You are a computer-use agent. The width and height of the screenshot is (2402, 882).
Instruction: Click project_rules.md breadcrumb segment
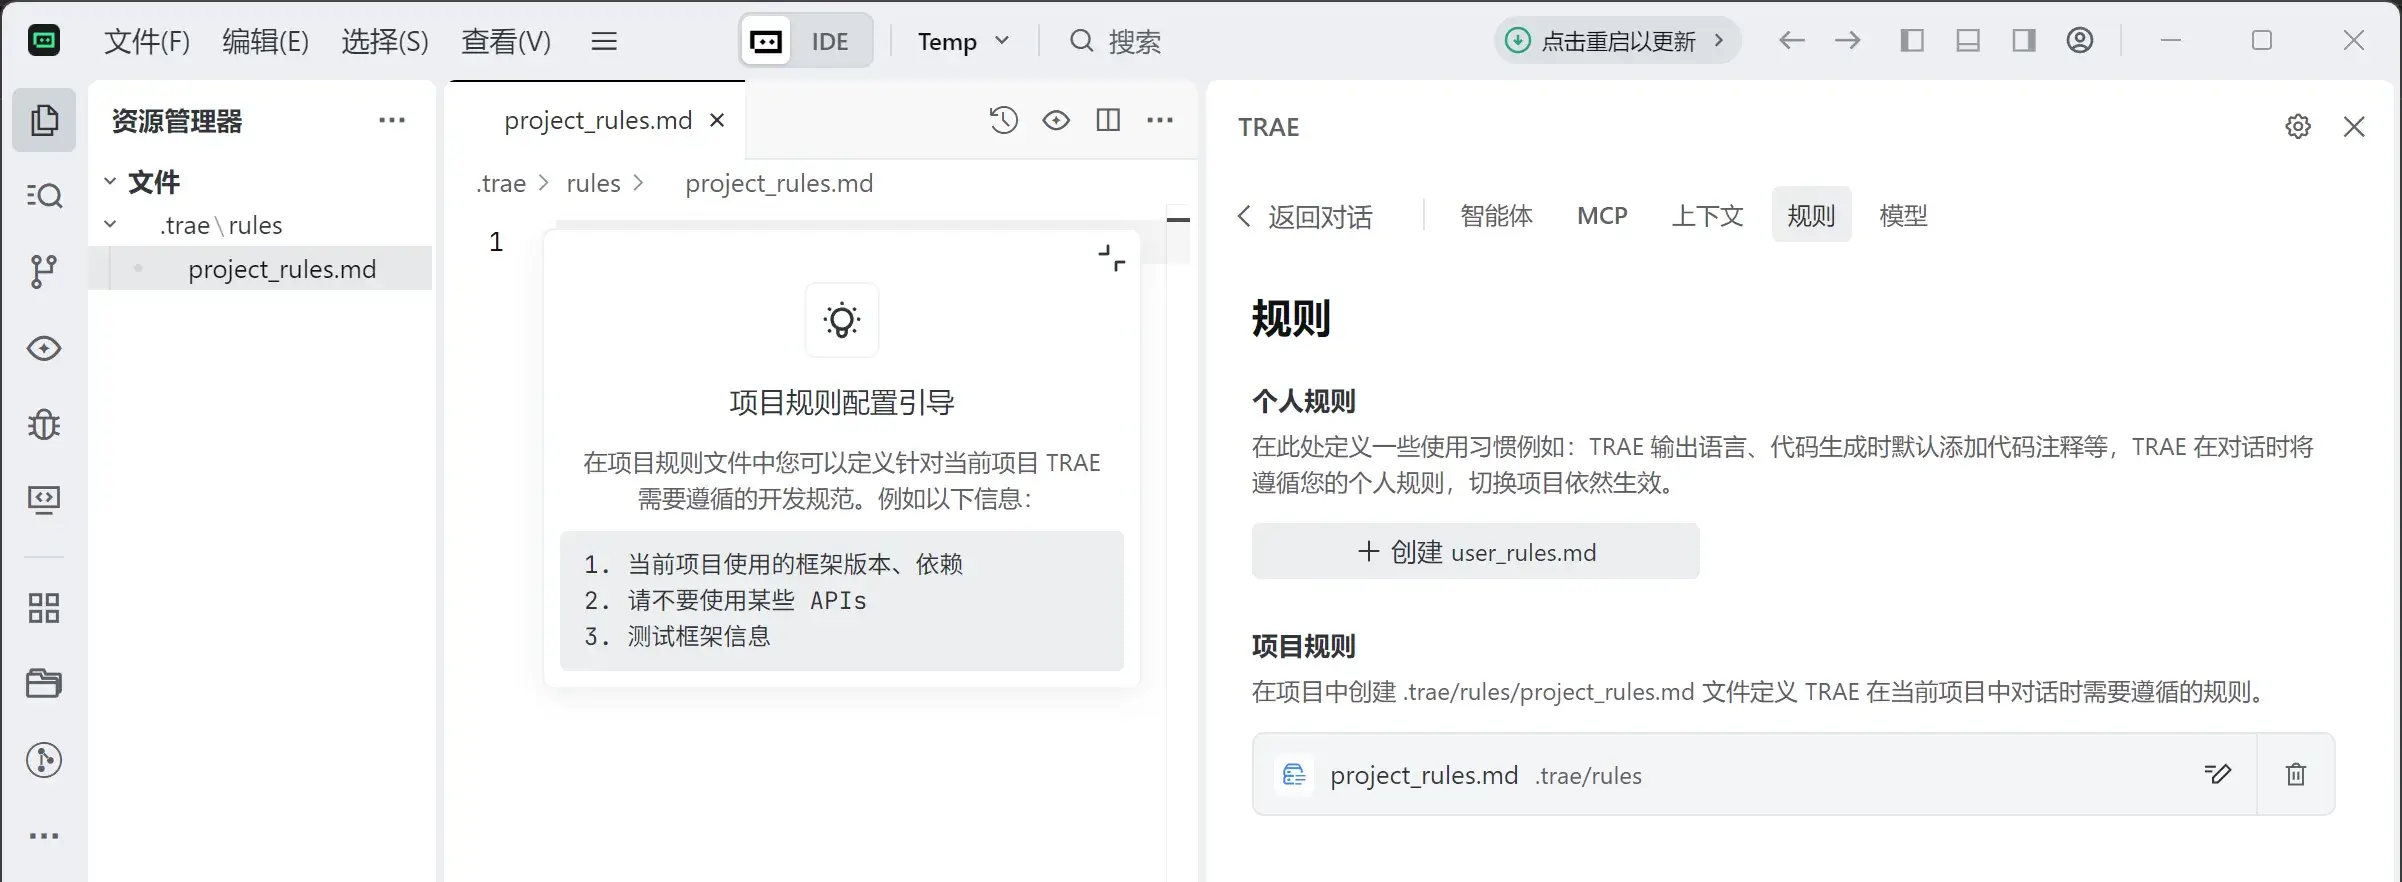click(x=779, y=183)
